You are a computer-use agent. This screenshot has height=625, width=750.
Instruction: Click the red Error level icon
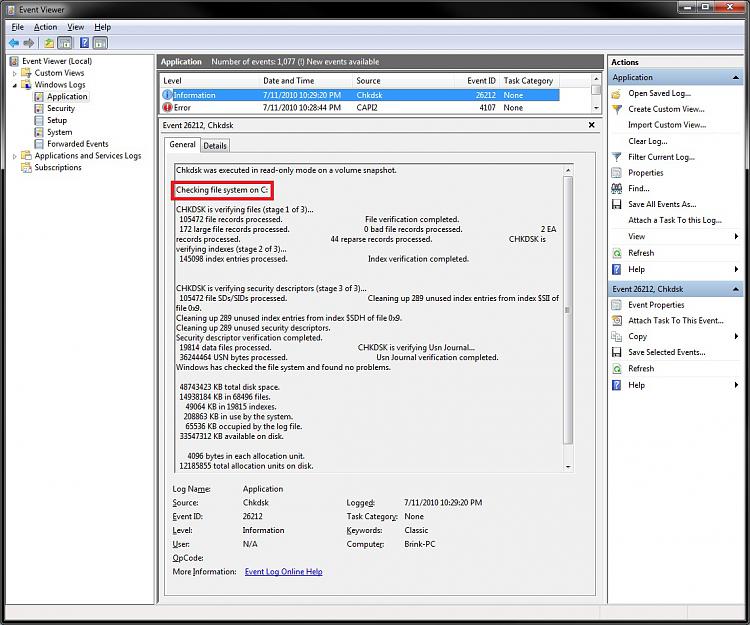click(167, 108)
